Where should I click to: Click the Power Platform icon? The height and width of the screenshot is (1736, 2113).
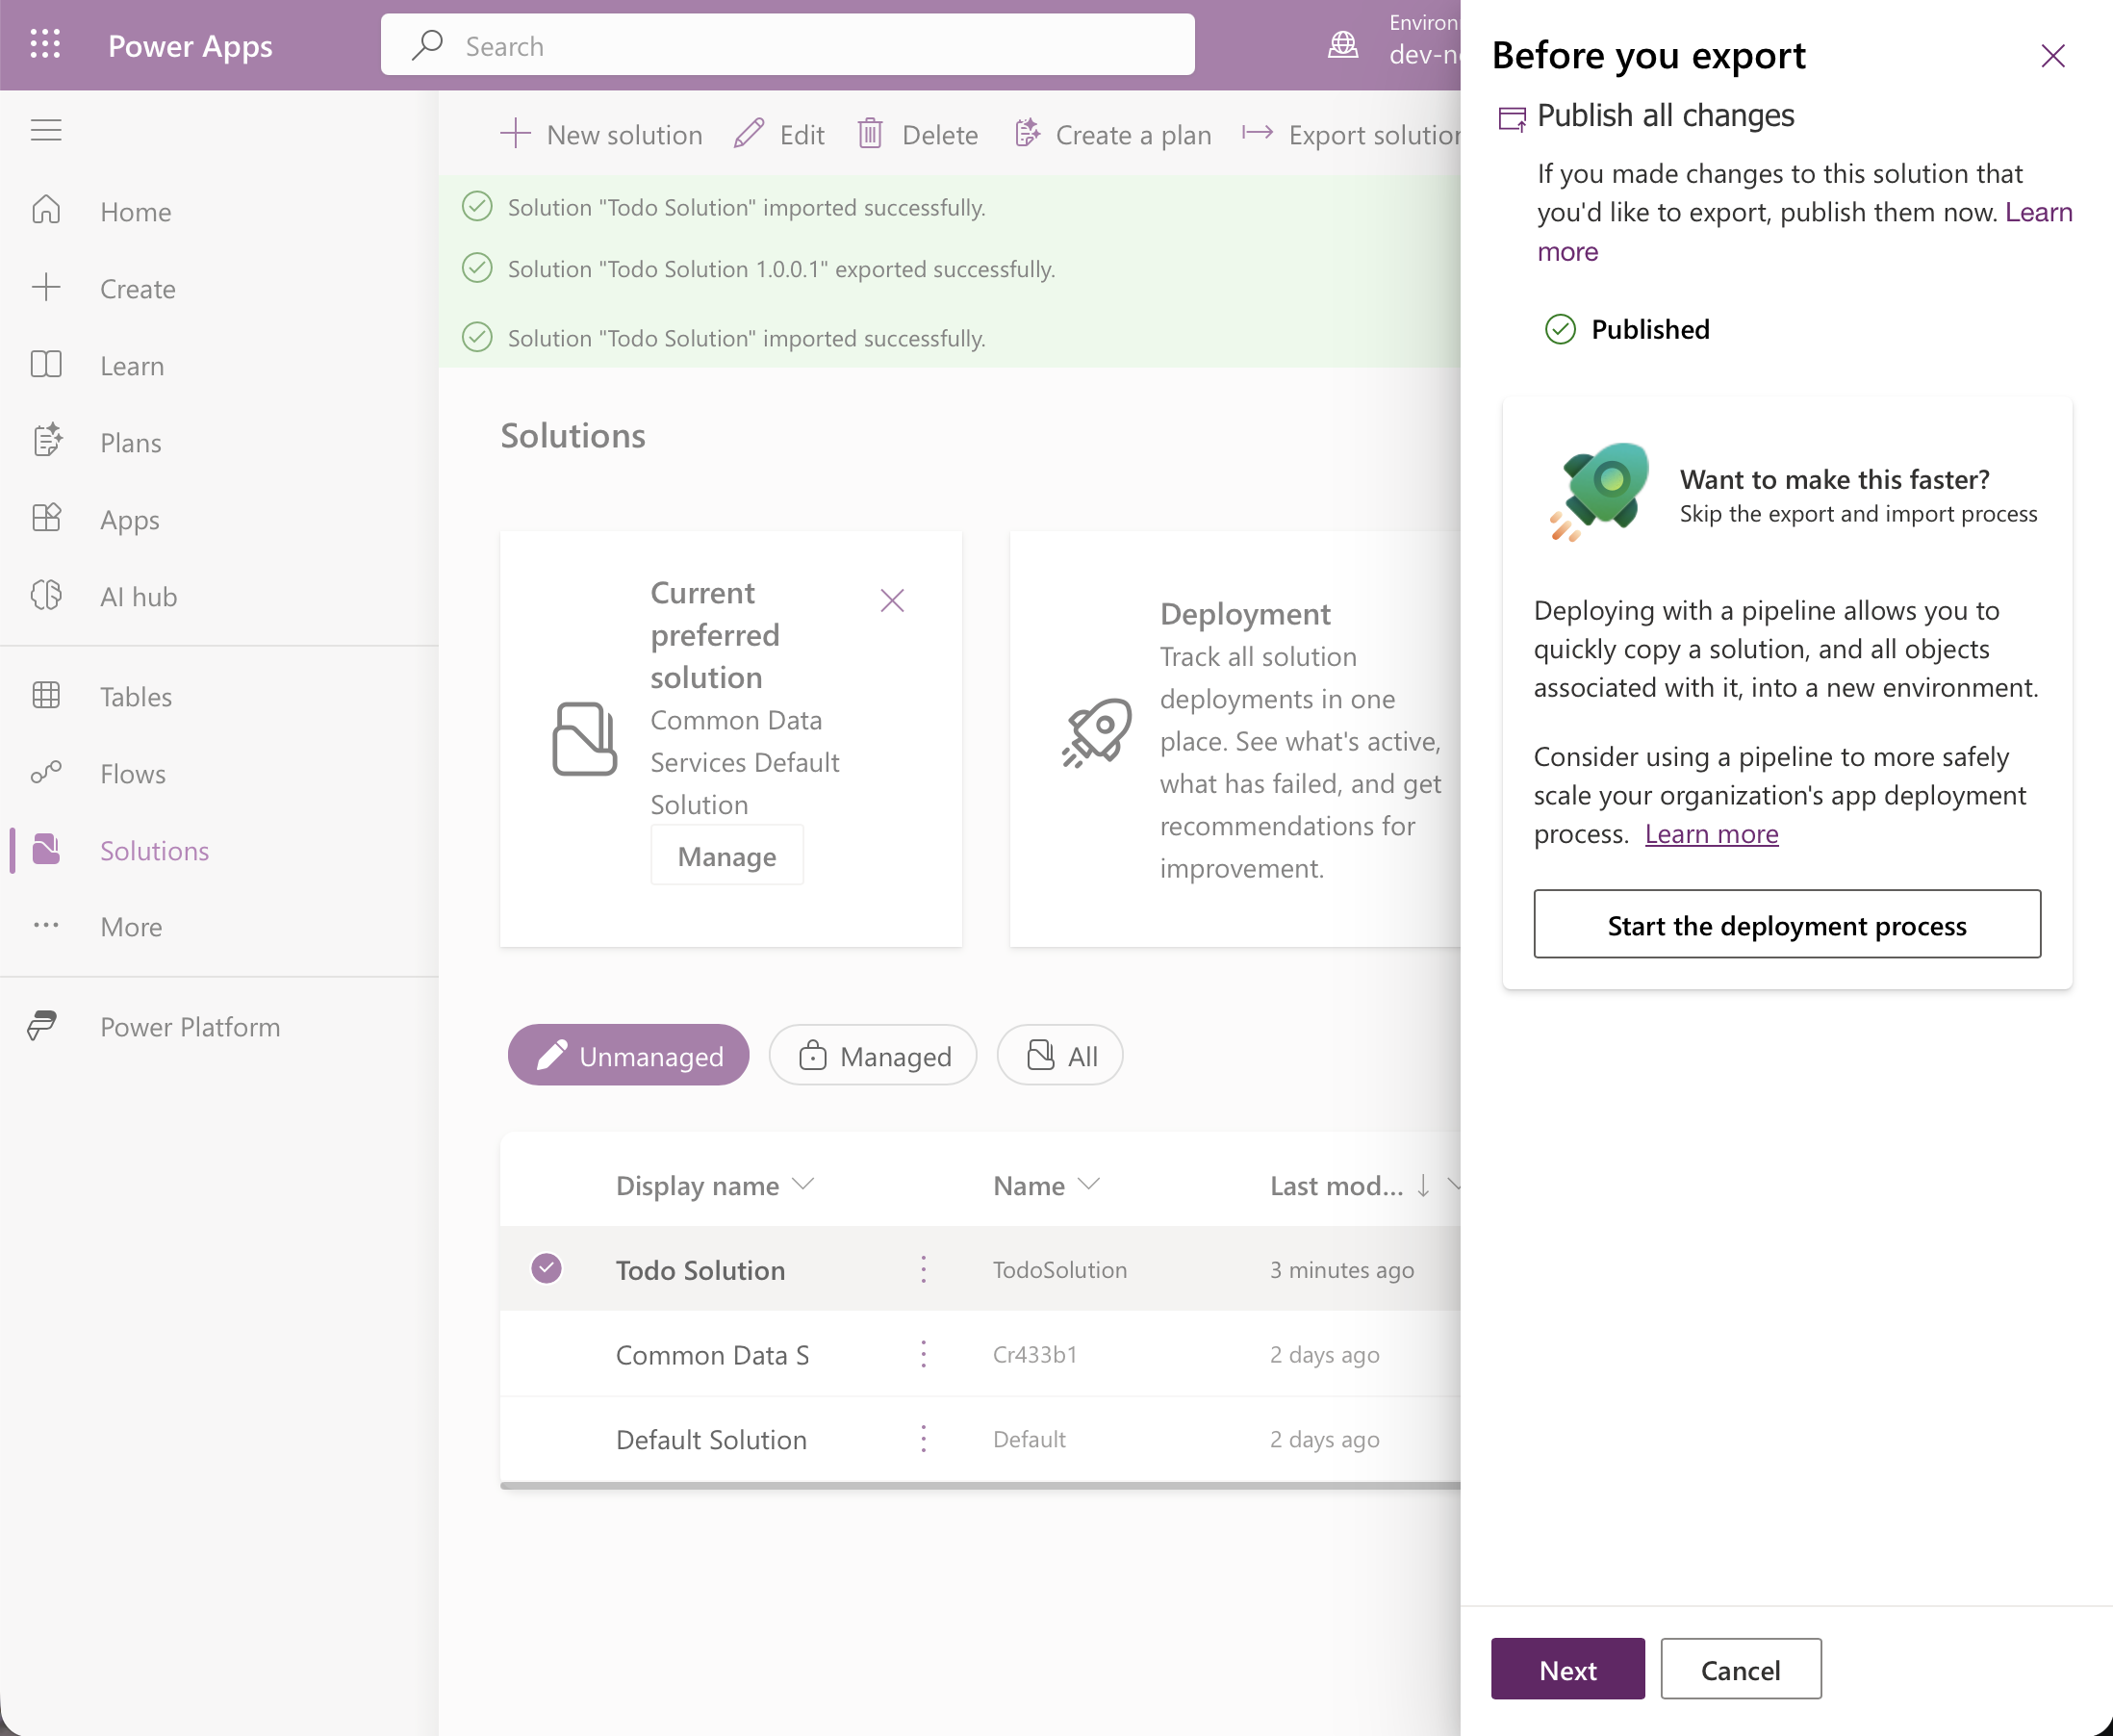coord(42,1026)
